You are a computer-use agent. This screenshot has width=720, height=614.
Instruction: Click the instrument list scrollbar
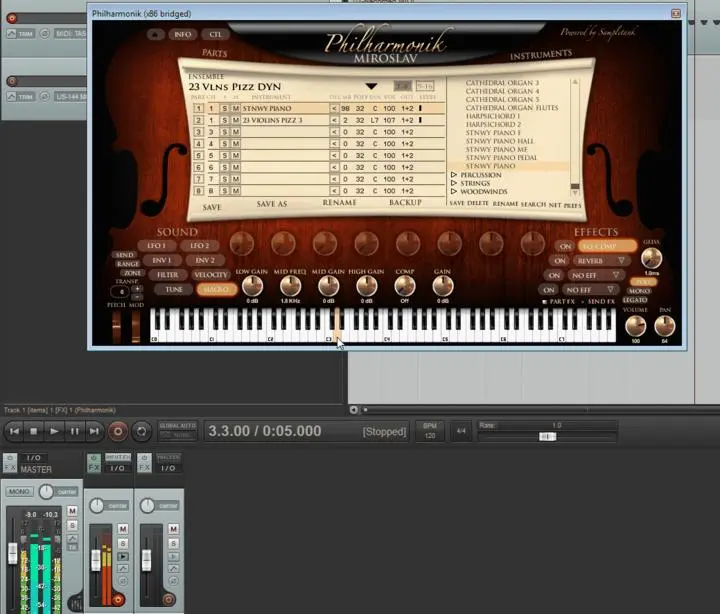click(574, 137)
